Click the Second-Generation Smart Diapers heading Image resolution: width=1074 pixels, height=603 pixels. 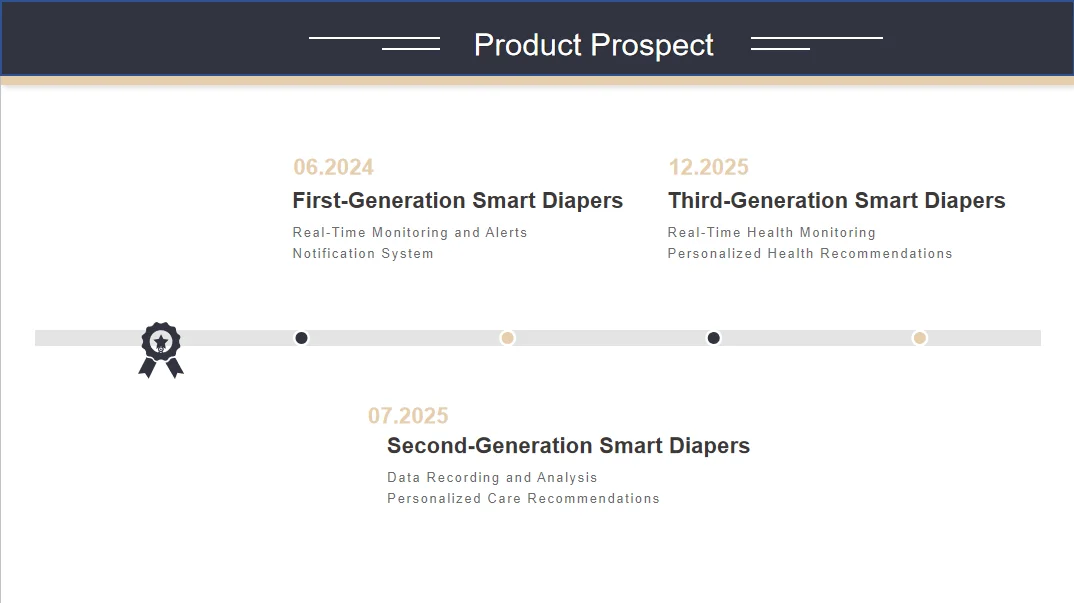coord(568,446)
